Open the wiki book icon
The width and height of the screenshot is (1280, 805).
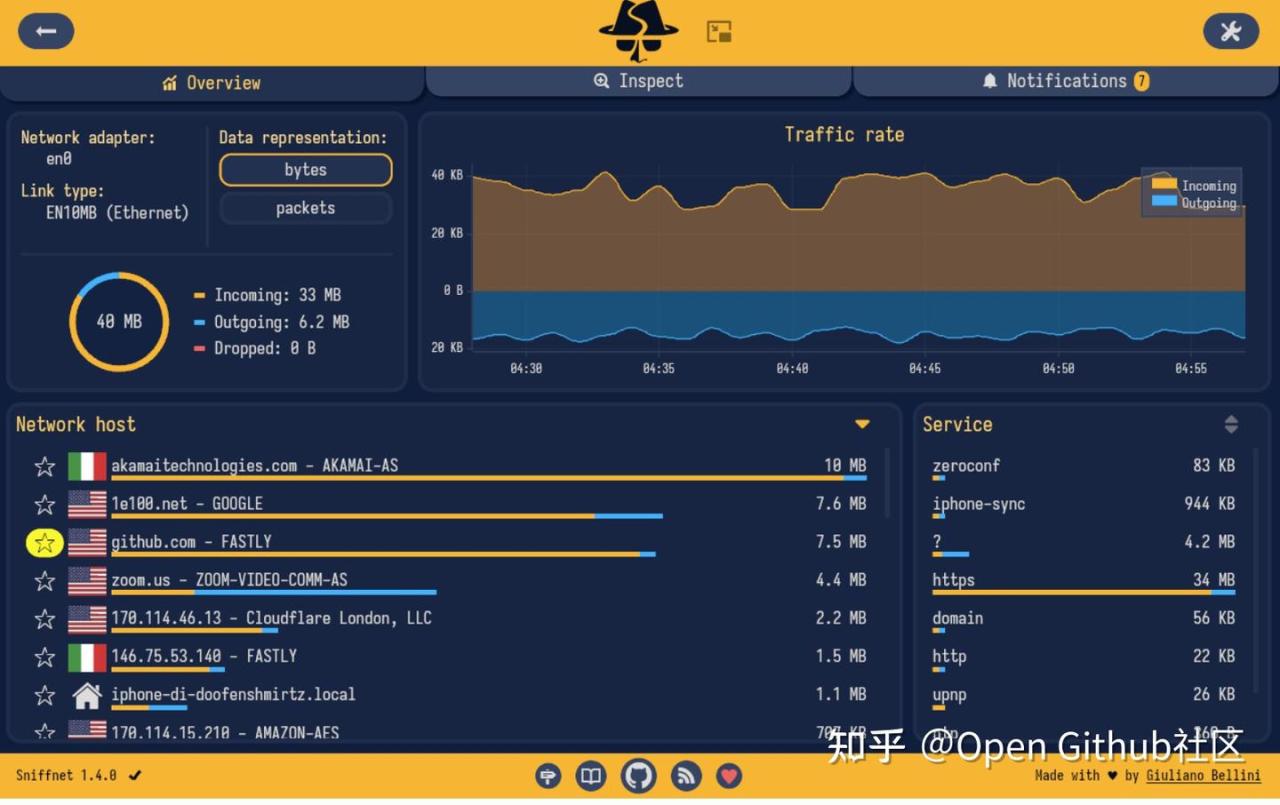click(591, 775)
